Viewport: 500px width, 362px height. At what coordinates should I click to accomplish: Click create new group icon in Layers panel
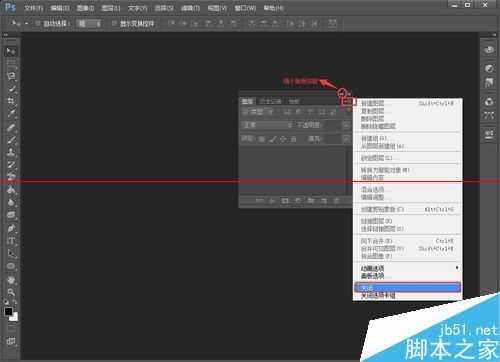pos(311,201)
